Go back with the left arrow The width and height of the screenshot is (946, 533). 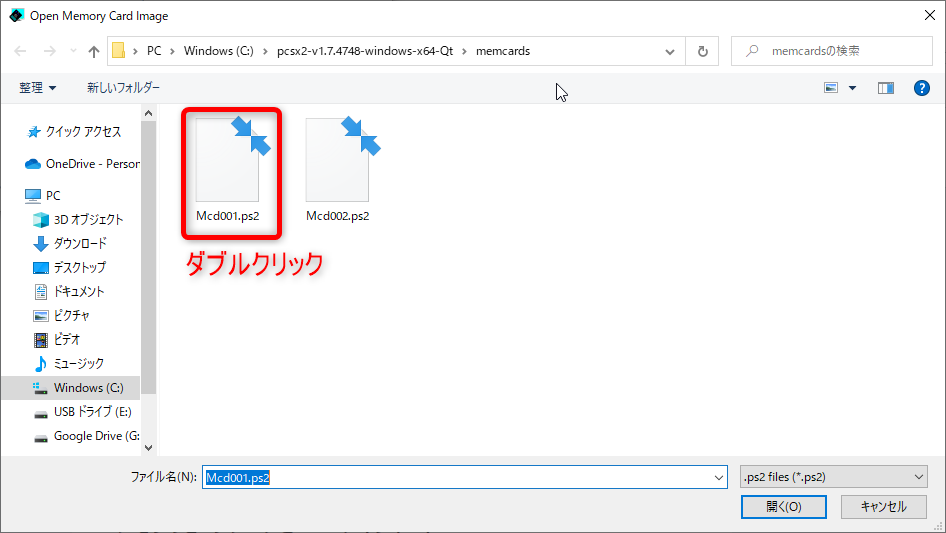[x=20, y=51]
